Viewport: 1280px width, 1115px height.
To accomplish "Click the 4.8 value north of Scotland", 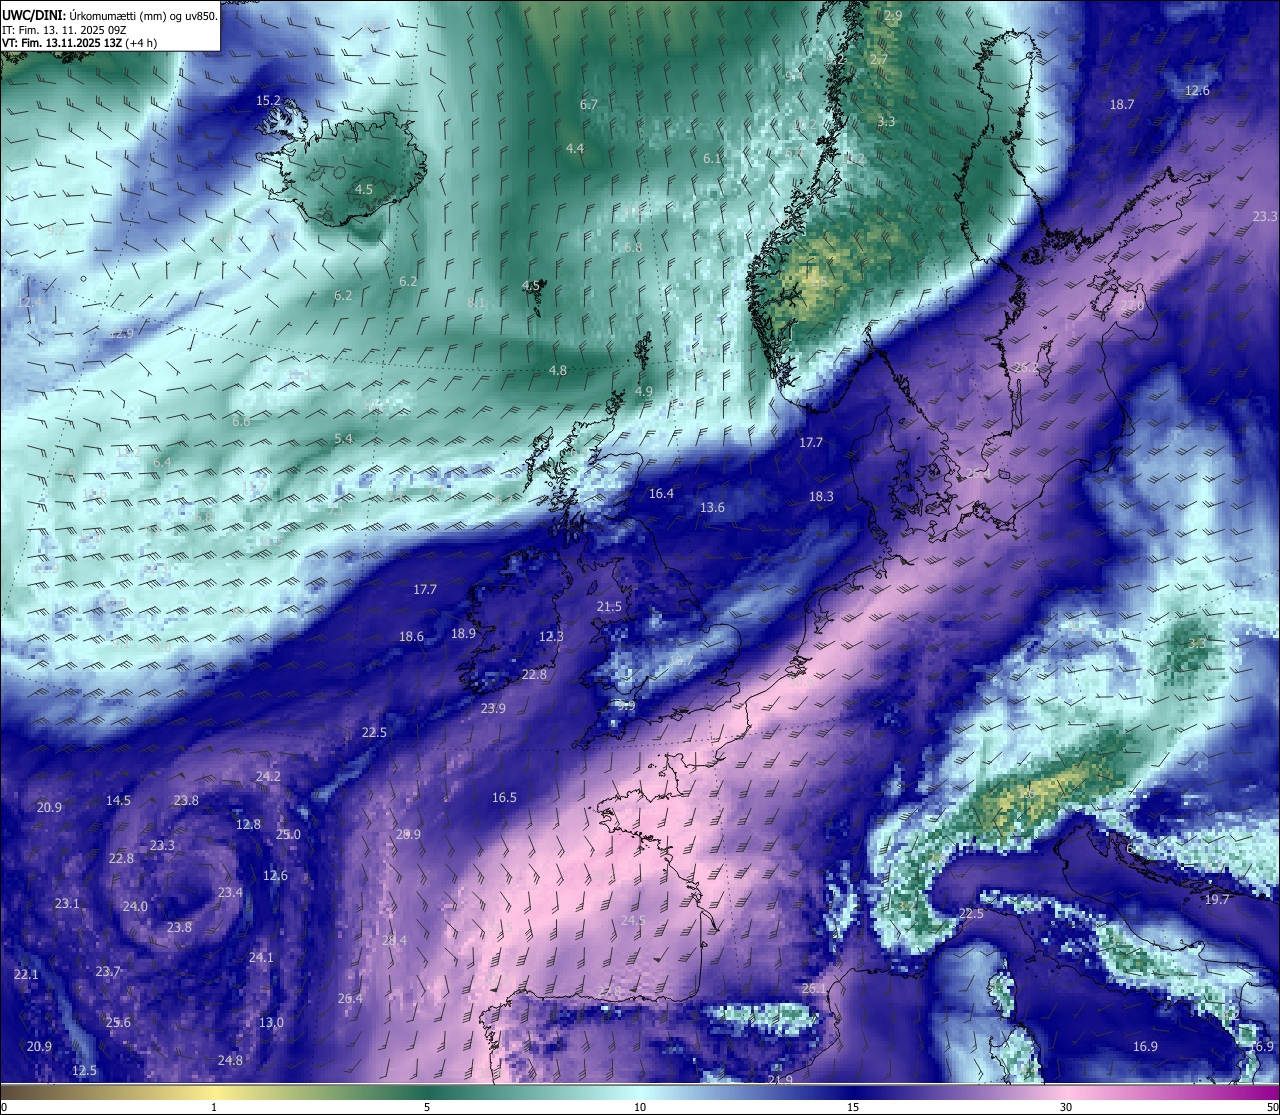I will pos(557,371).
